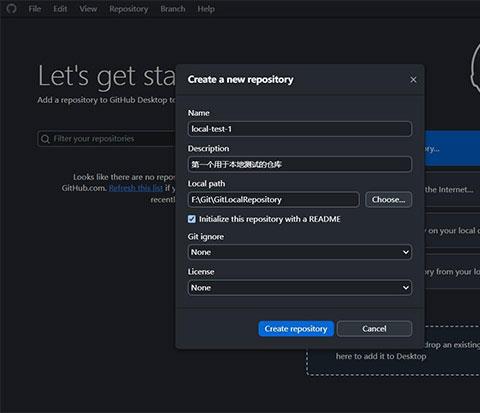Click the magnifier icon in the filter box
This screenshot has height=413, width=480.
pyautogui.click(x=45, y=139)
